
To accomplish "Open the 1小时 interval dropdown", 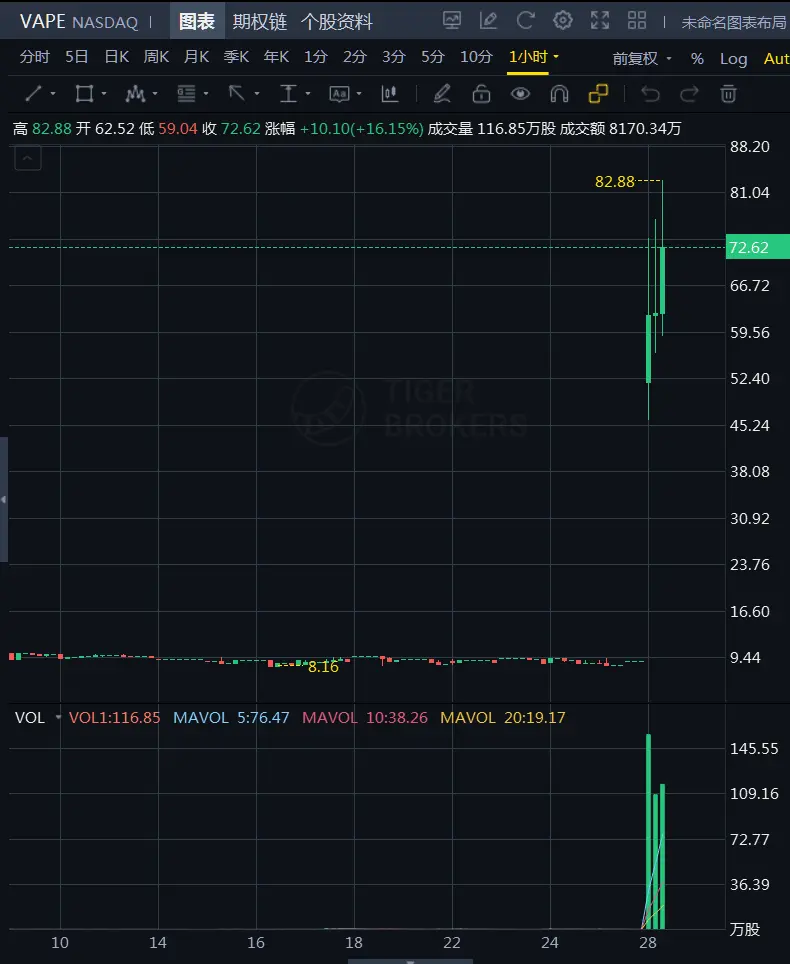I will pos(556,57).
